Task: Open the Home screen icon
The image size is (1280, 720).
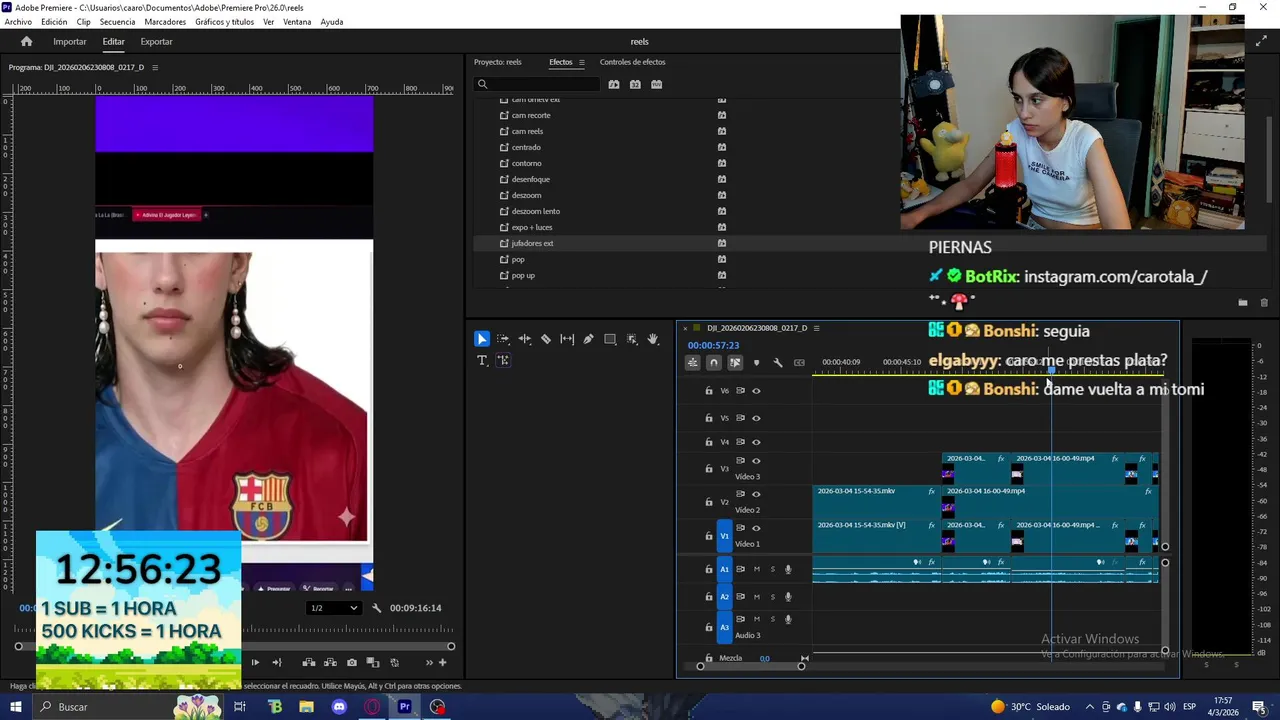Action: point(27,41)
